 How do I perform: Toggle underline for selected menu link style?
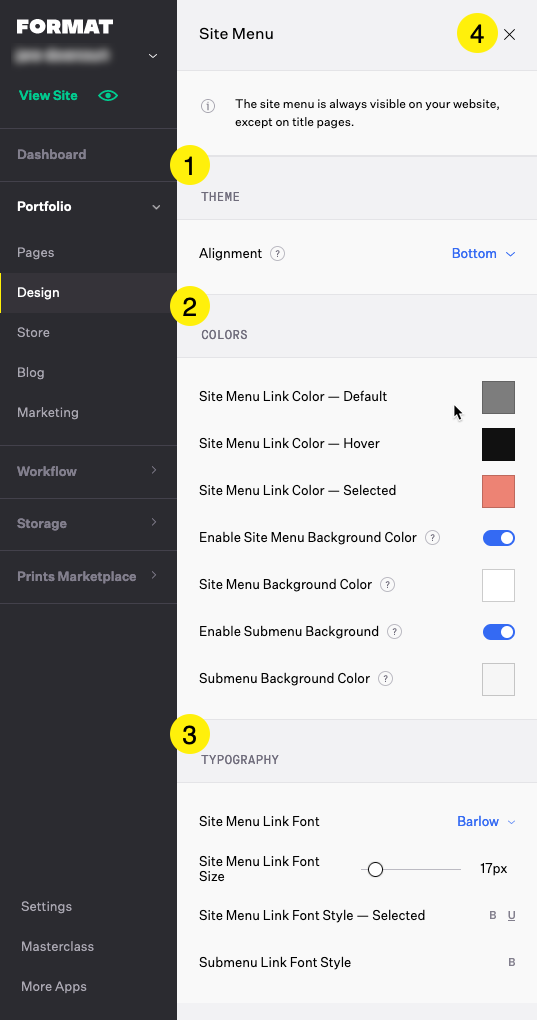[512, 916]
